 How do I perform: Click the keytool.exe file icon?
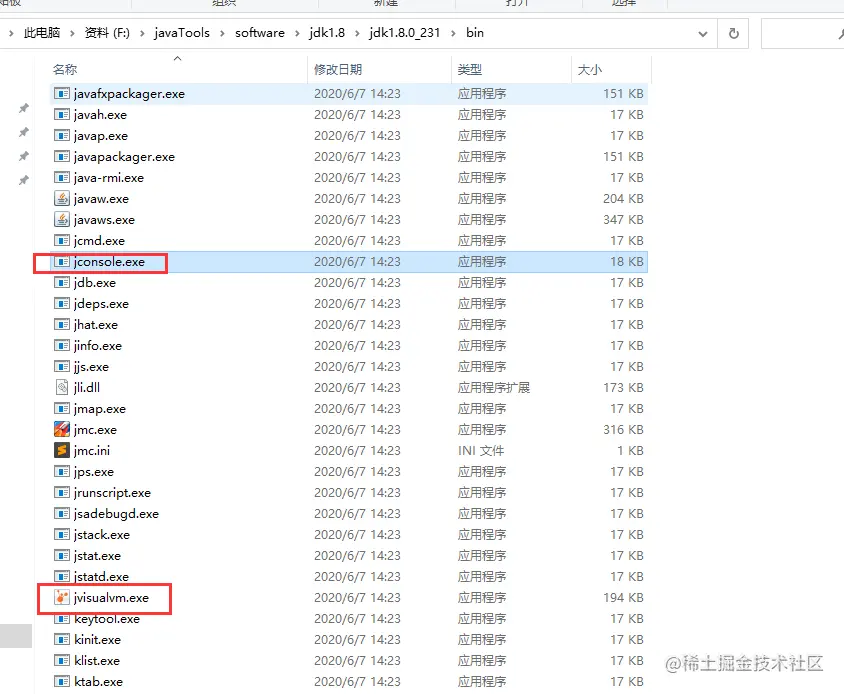(x=62, y=619)
